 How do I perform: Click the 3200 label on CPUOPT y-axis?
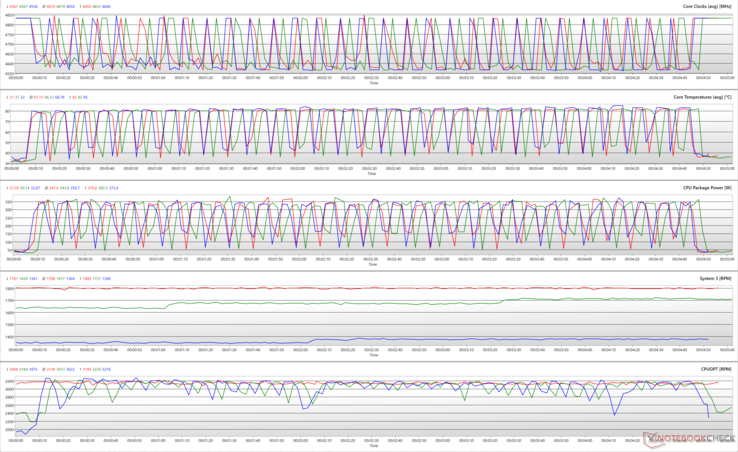9,382
